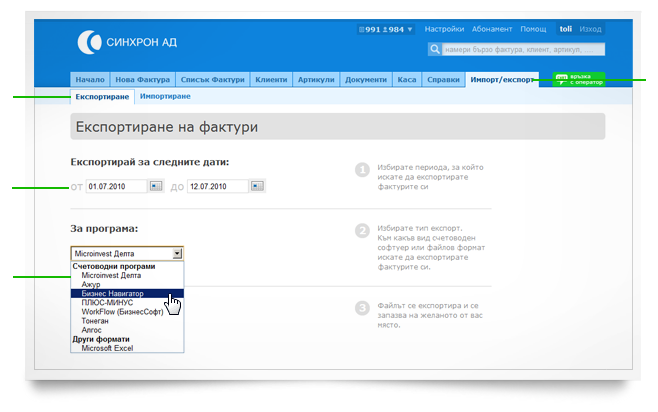Open the Нова Фактура tab
The width and height of the screenshot is (658, 412).
pos(143,79)
